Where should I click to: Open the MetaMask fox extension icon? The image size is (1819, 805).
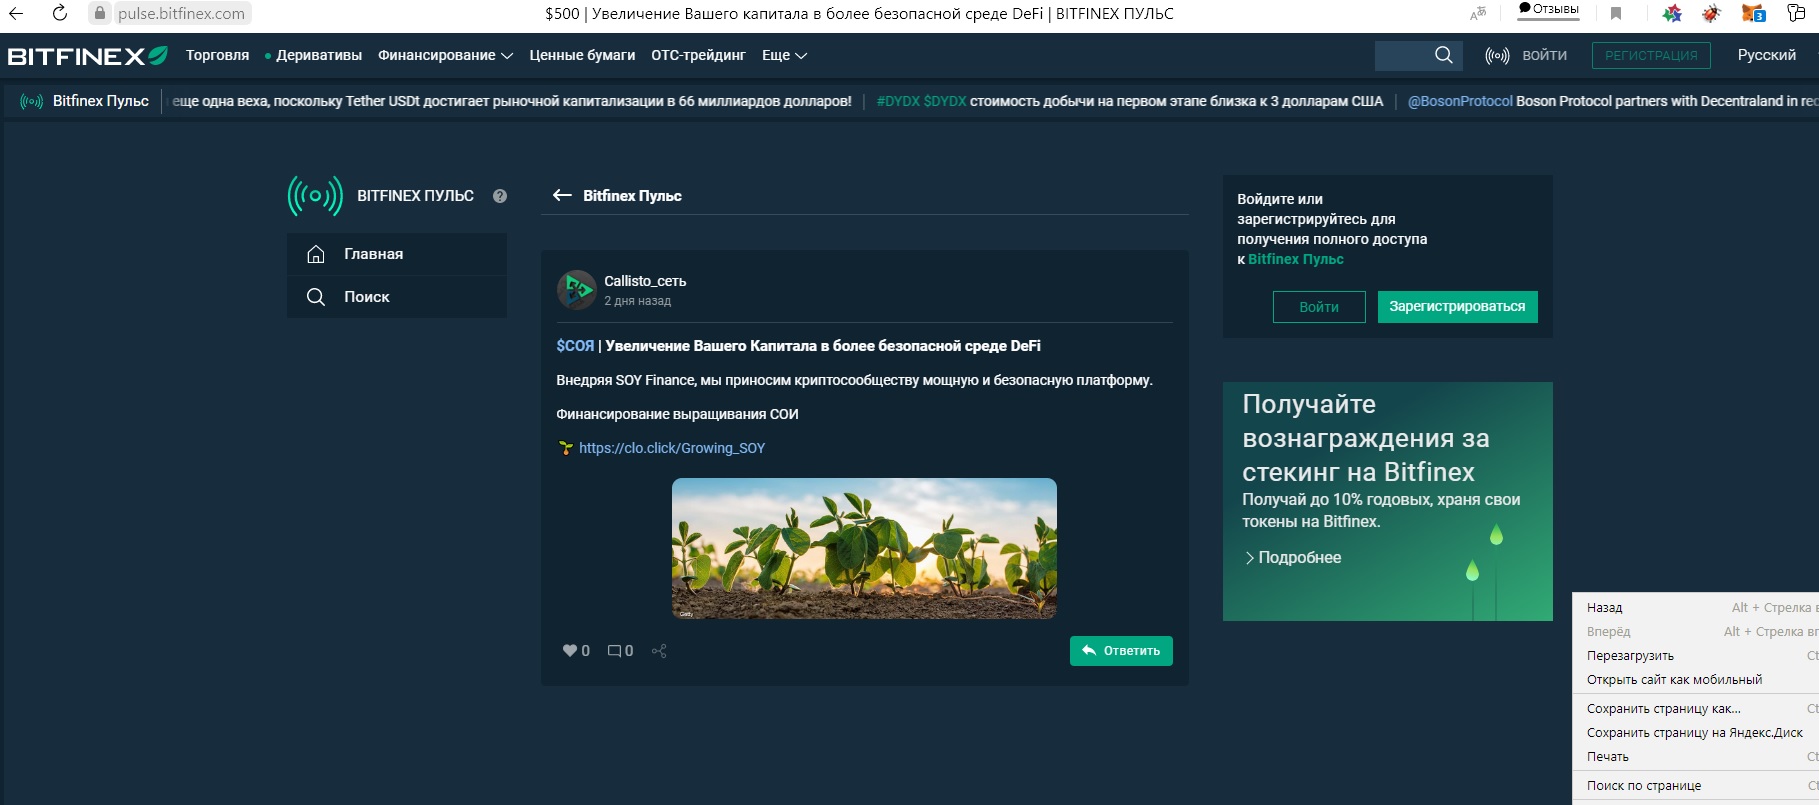point(1753,14)
